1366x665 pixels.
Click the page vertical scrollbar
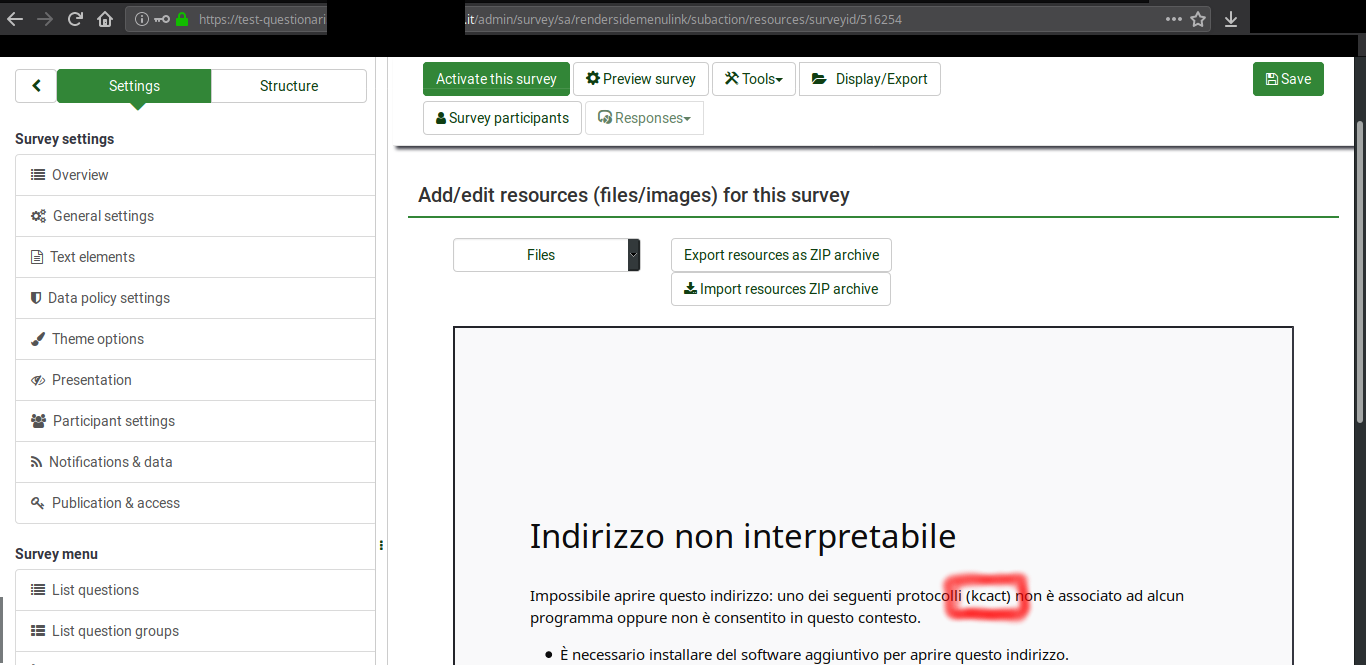(x=1358, y=270)
